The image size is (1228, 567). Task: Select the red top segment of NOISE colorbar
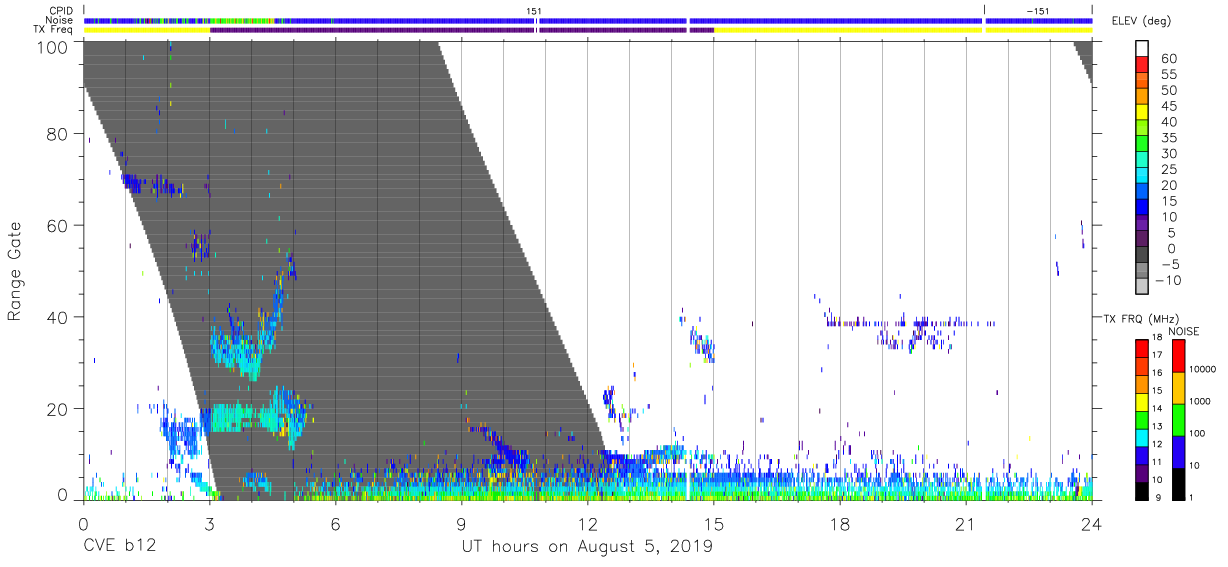coord(1179,356)
